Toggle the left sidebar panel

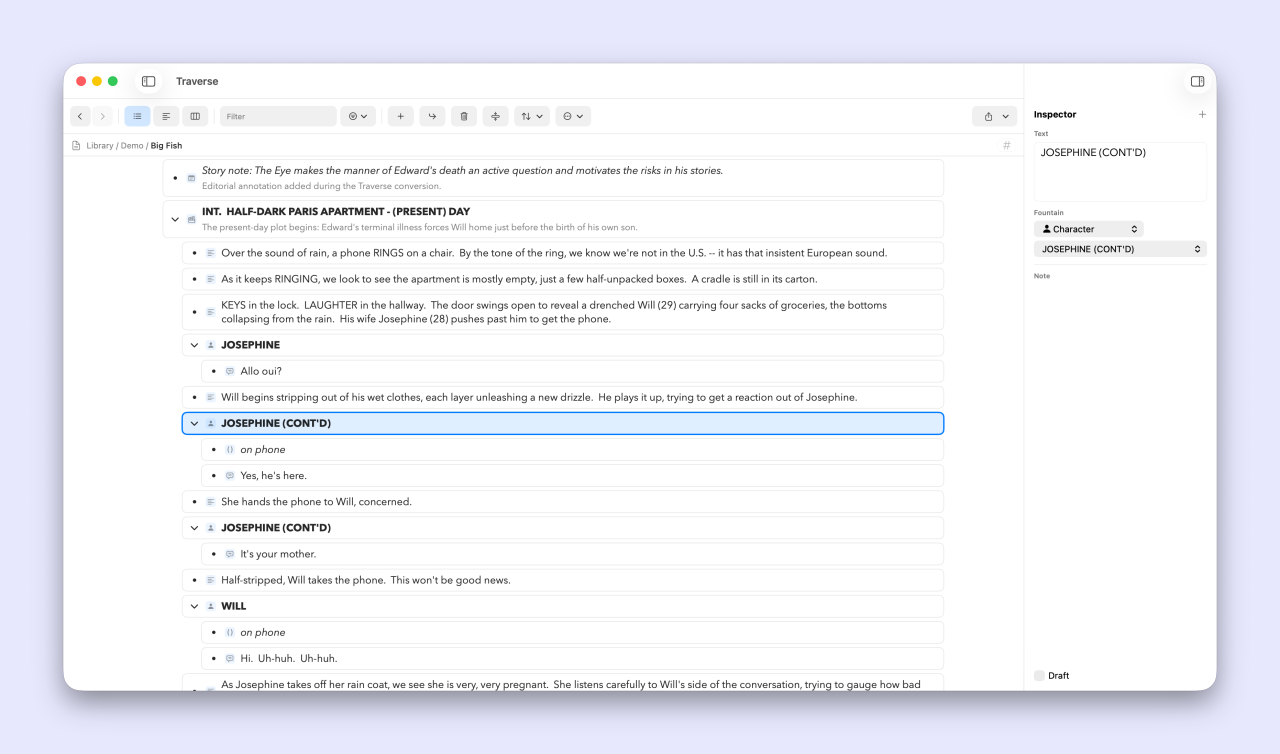point(149,81)
